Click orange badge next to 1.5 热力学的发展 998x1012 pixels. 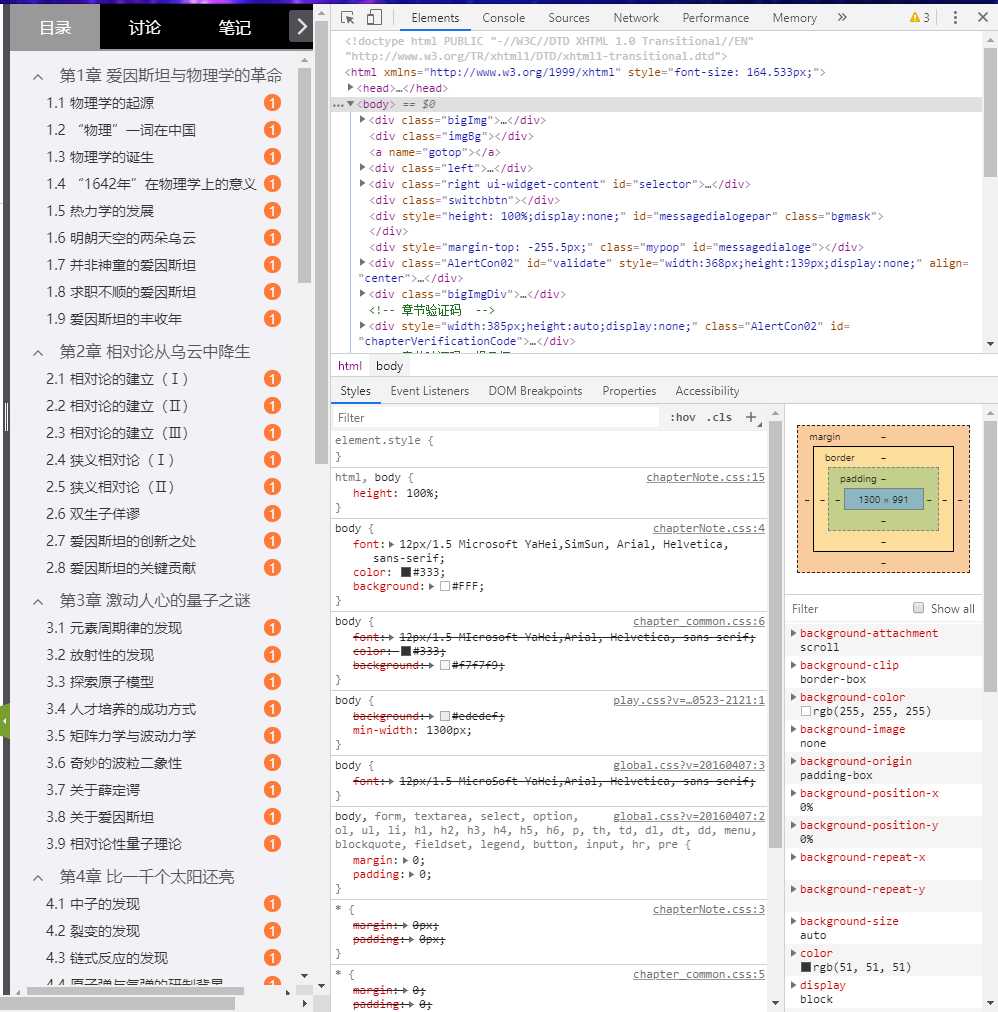click(x=272, y=211)
